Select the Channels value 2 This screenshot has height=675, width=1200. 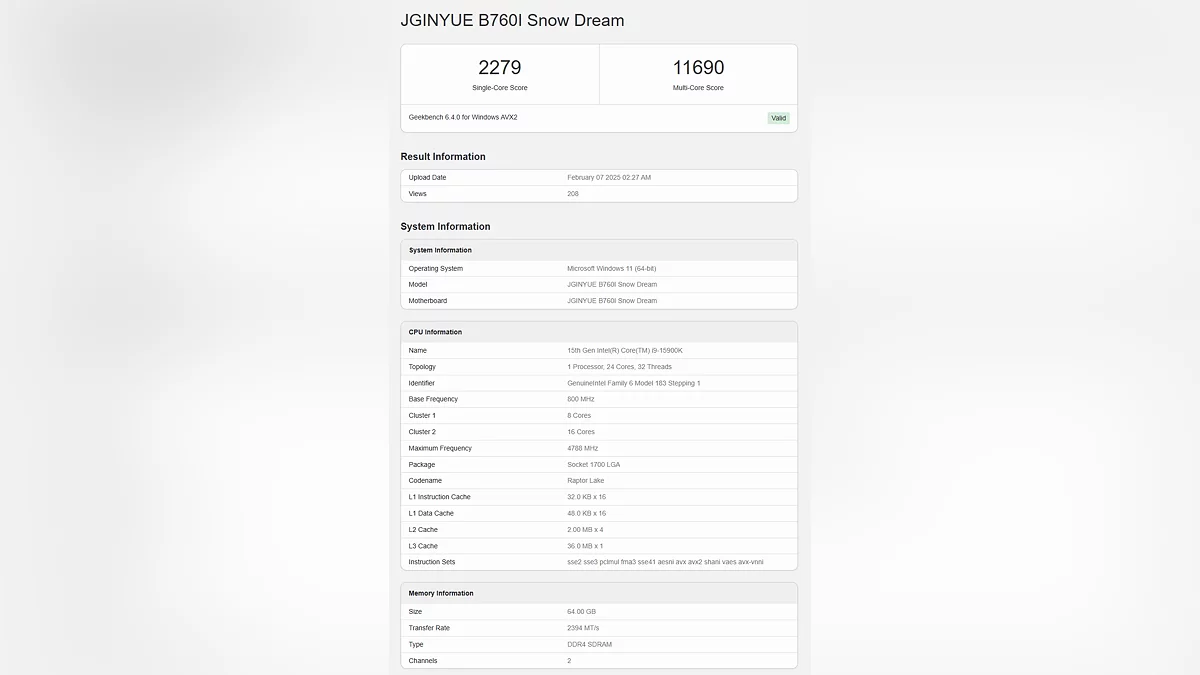570,660
